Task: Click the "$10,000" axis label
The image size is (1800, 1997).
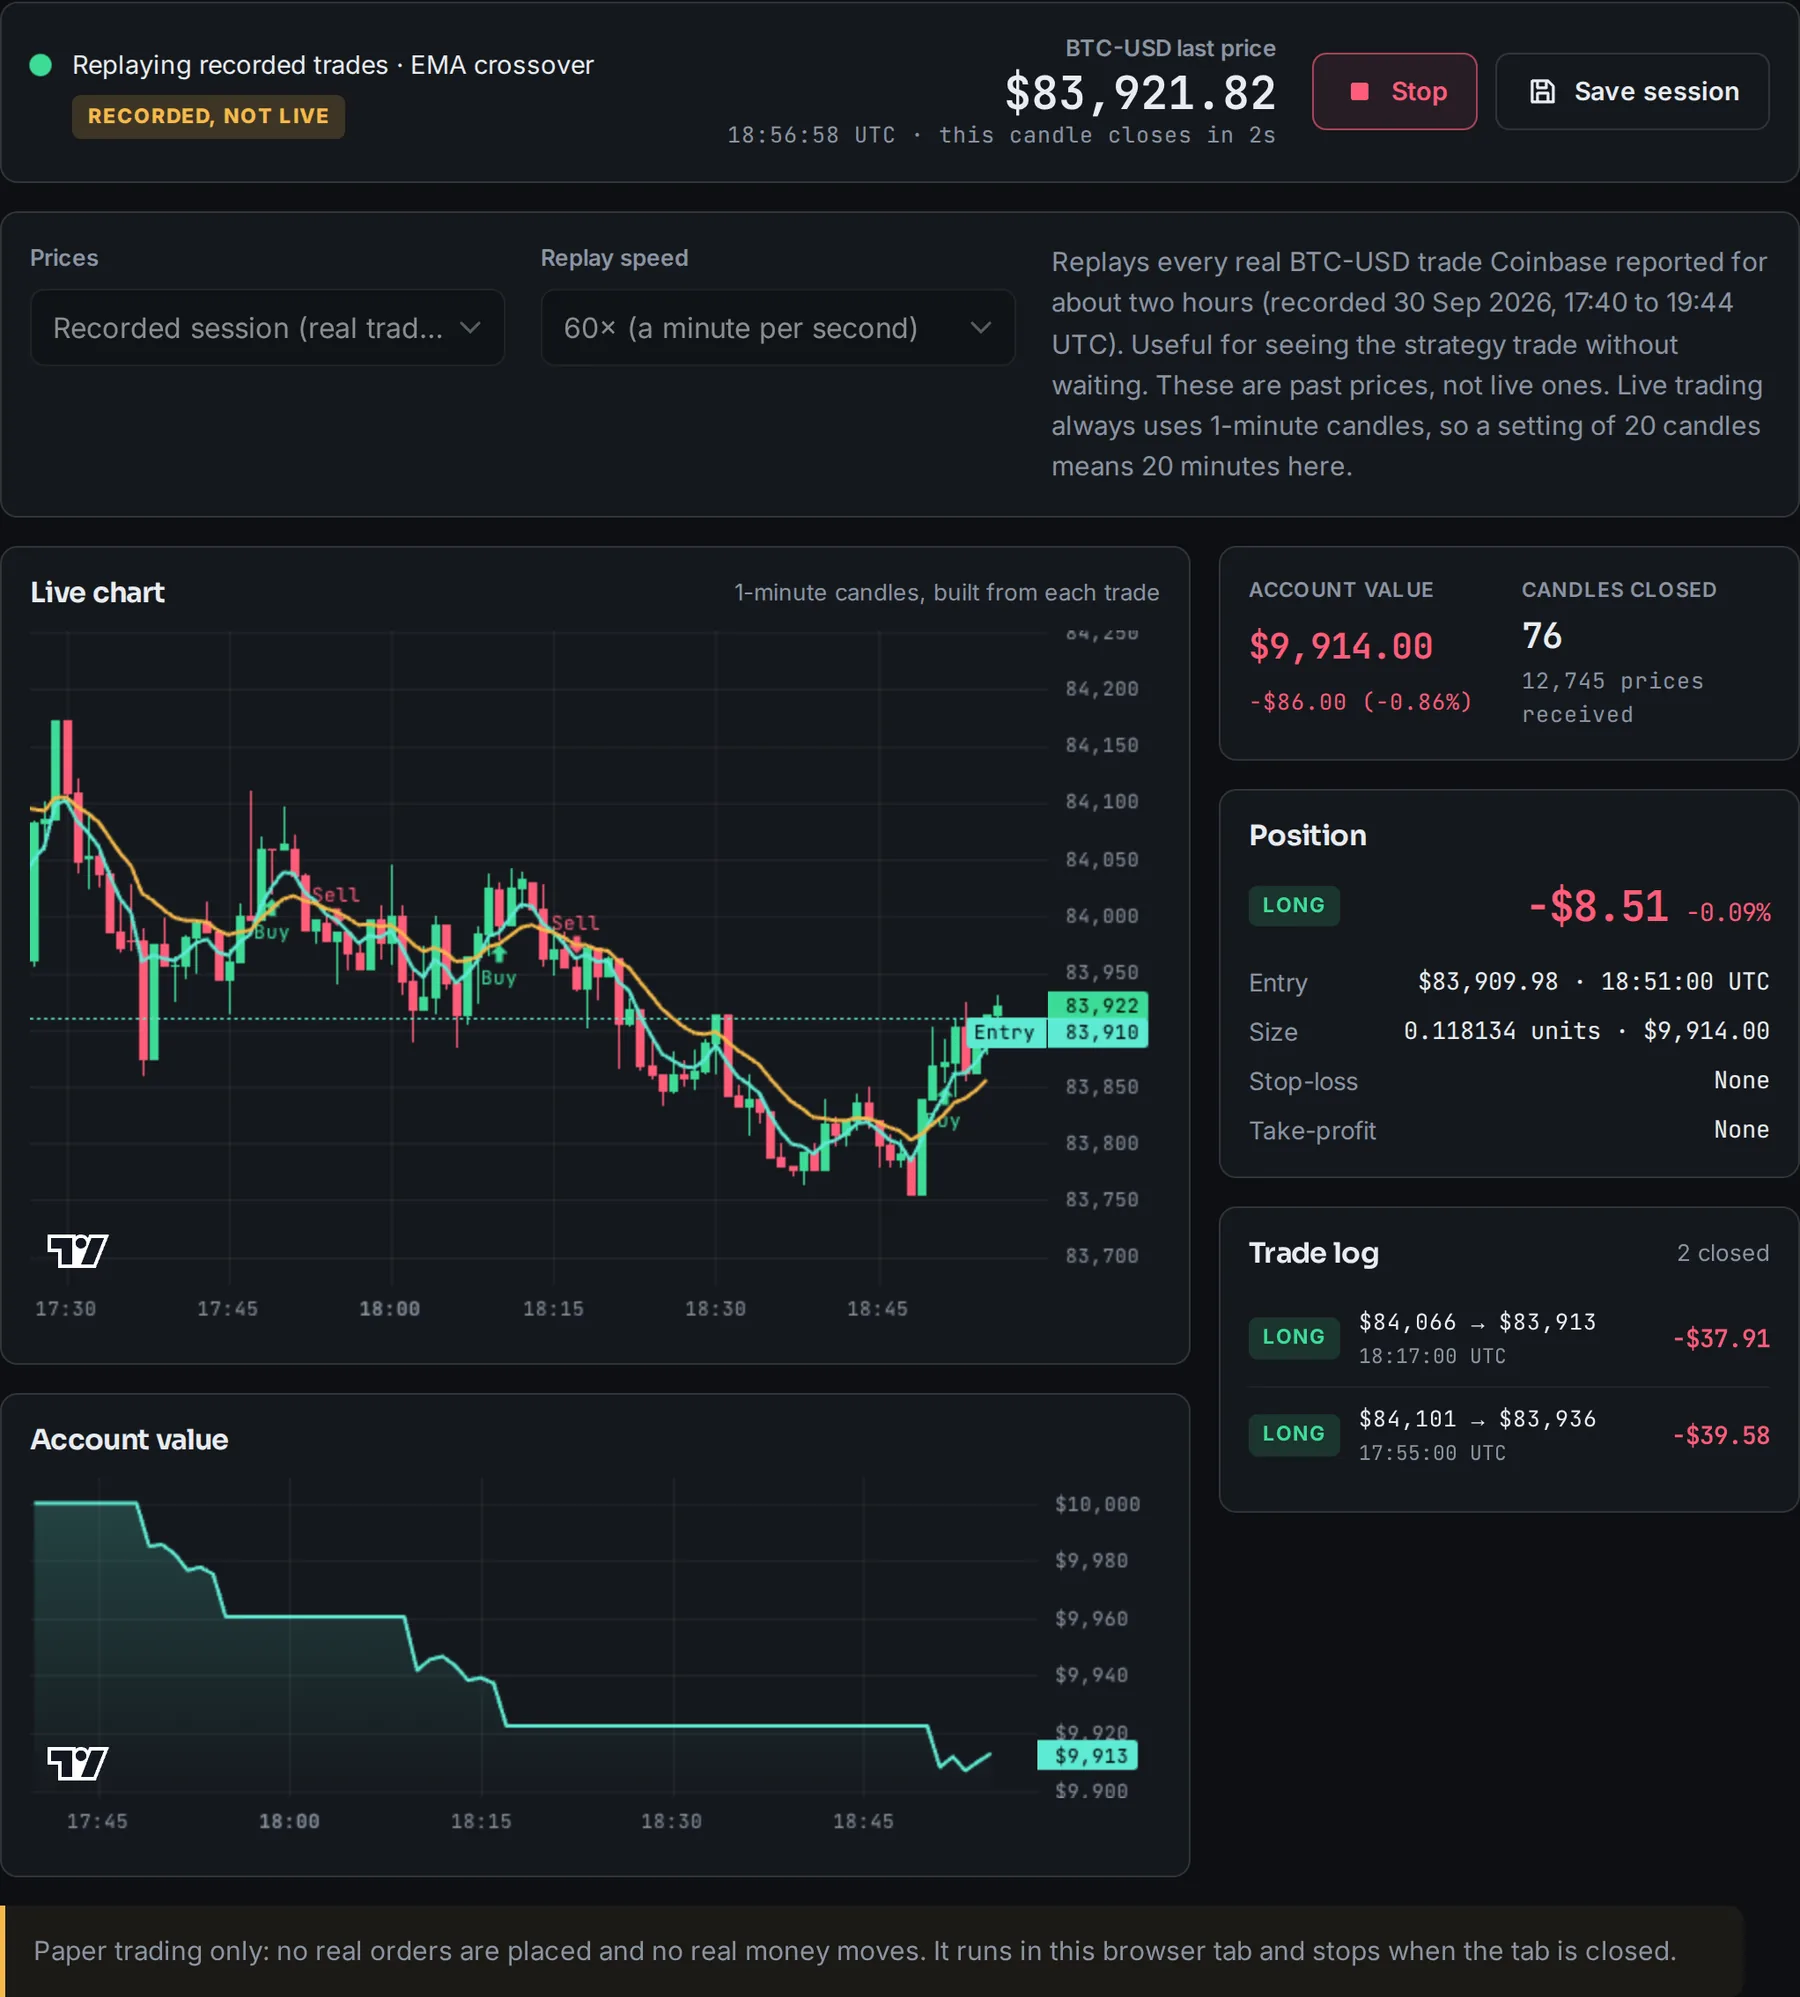Action: [1097, 1504]
